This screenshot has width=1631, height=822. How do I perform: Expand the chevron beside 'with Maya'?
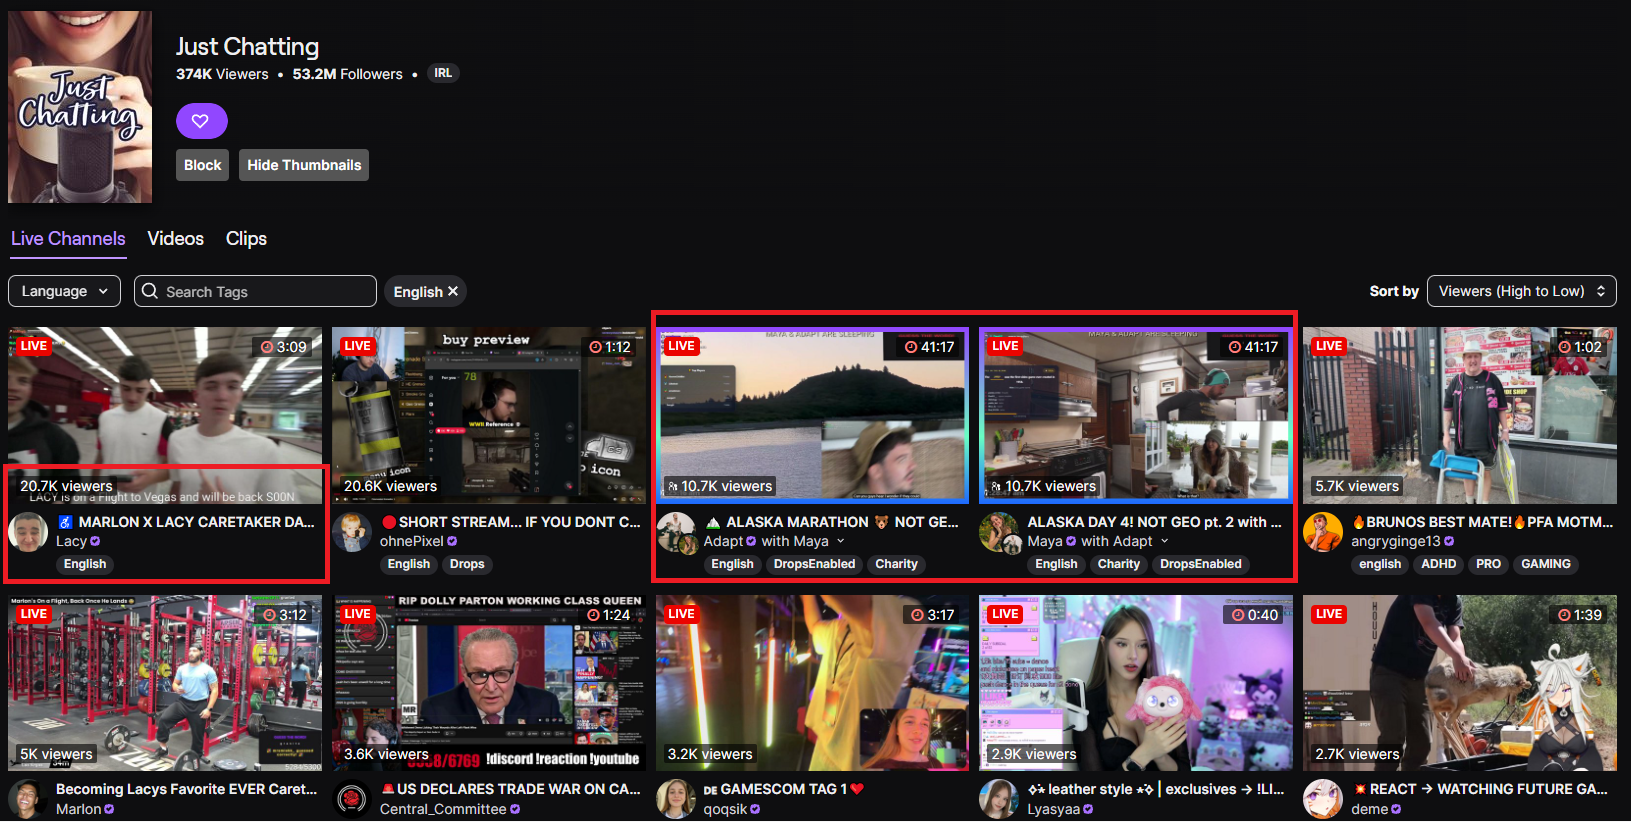(841, 541)
